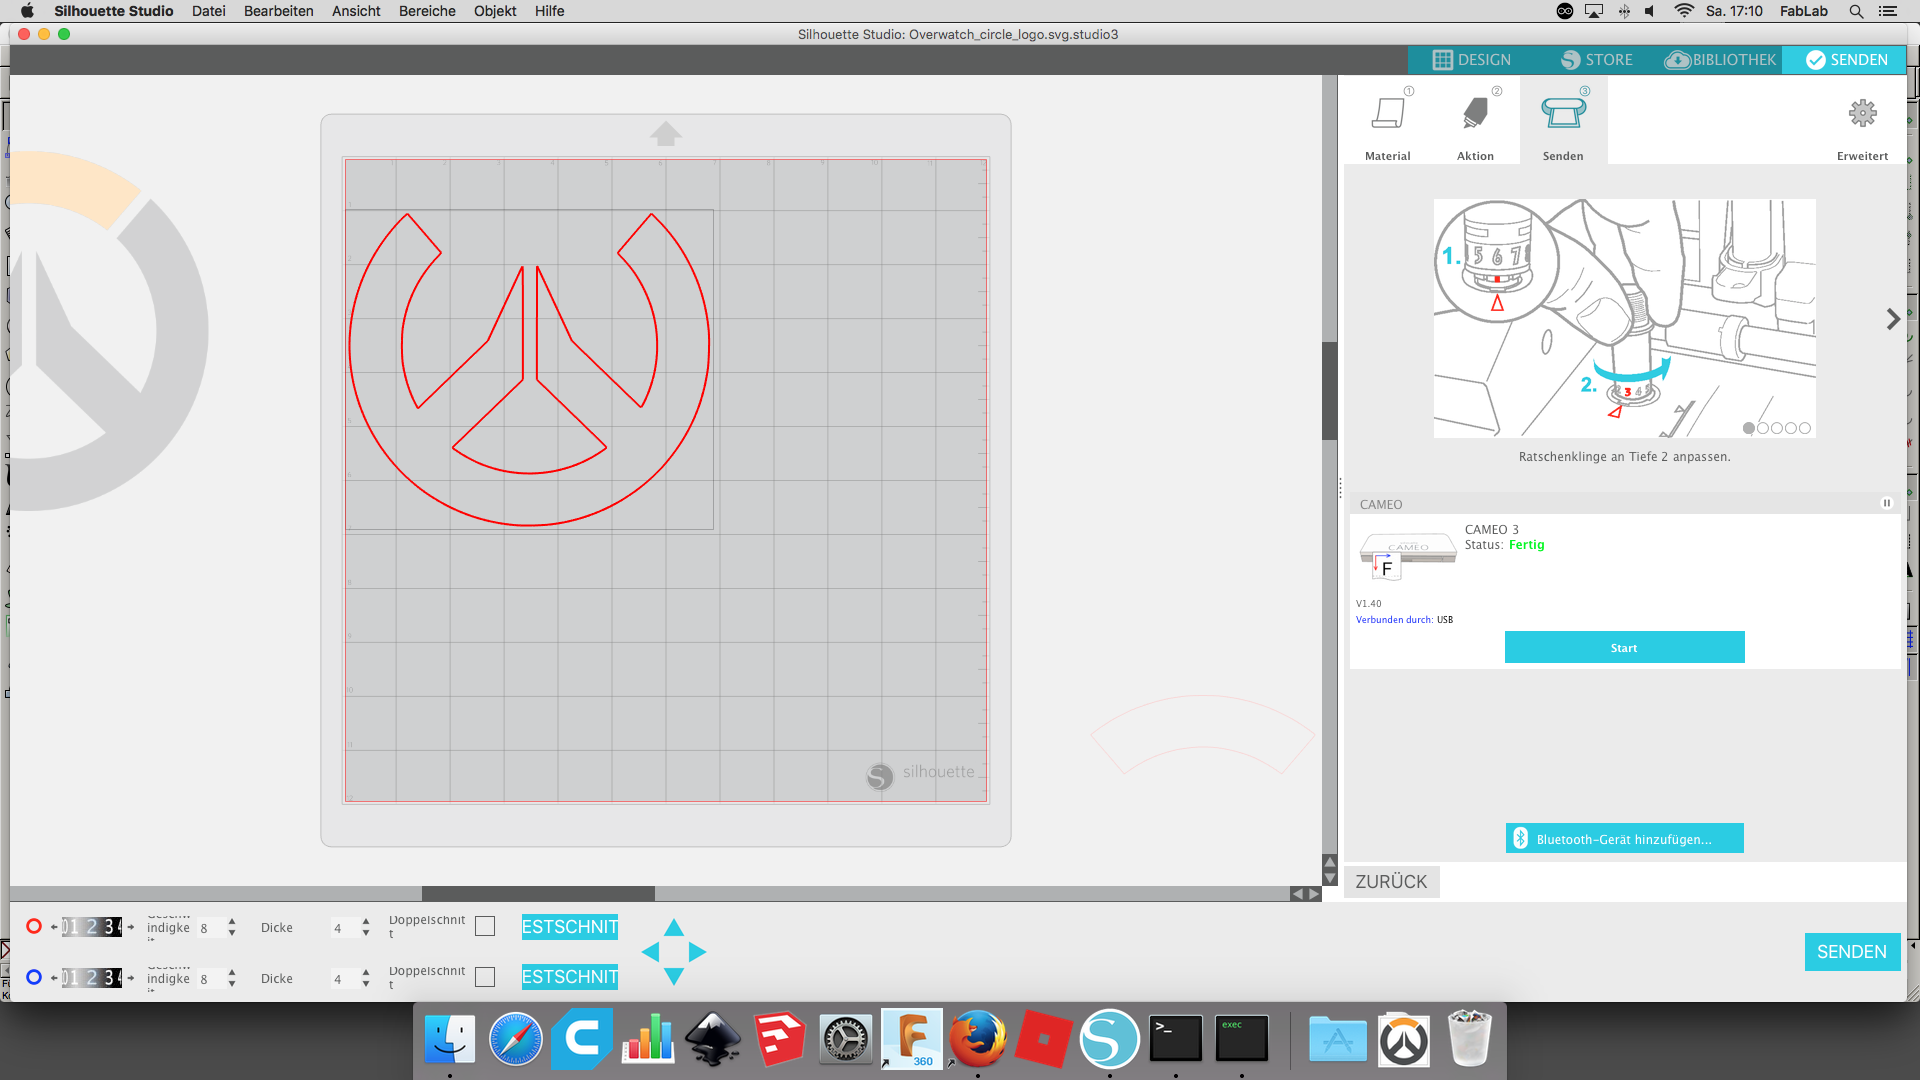Launch Safari from the dock
Viewport: 1920px width, 1080px height.
tap(516, 1040)
